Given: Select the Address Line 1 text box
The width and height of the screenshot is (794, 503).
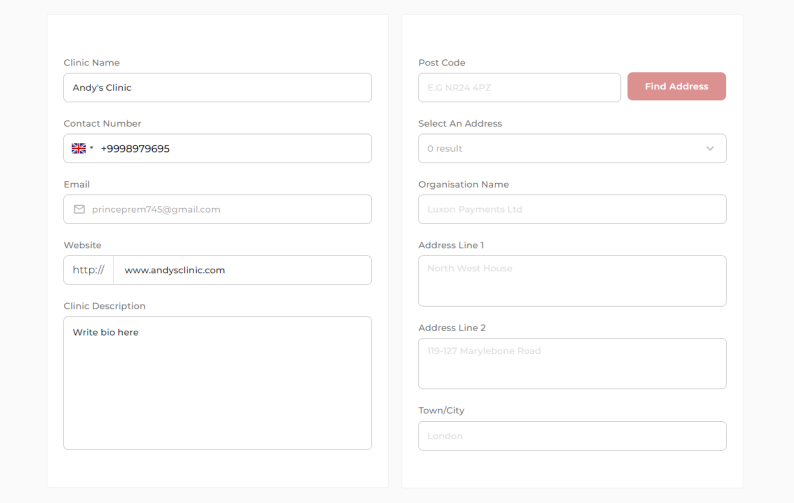Looking at the screenshot, I should [572, 281].
